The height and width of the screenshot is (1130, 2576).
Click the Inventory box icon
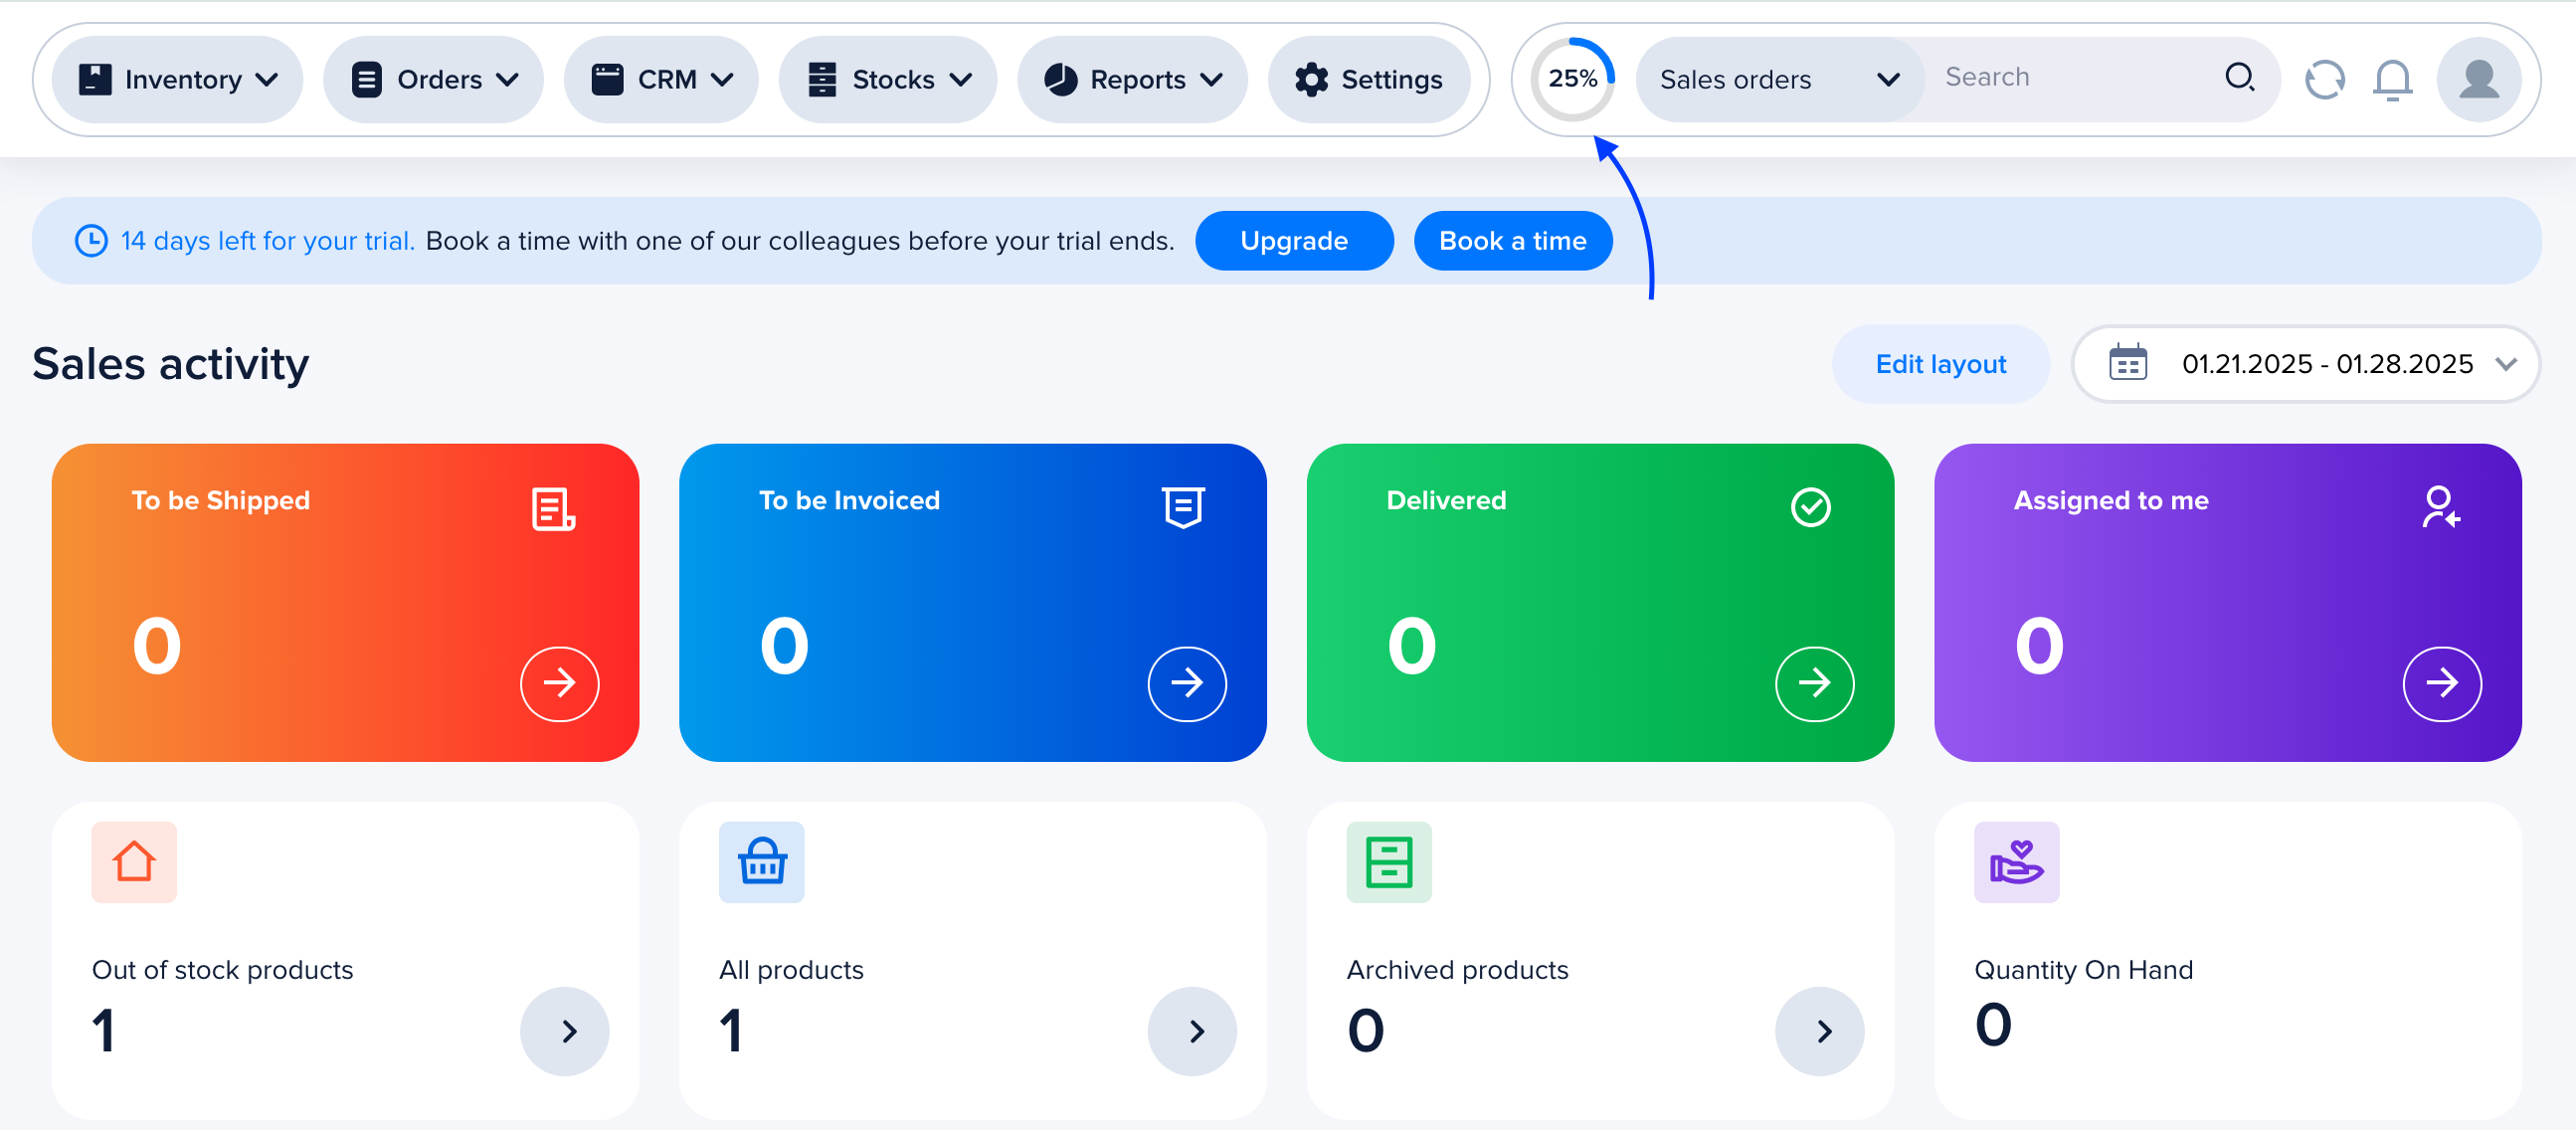95,79
